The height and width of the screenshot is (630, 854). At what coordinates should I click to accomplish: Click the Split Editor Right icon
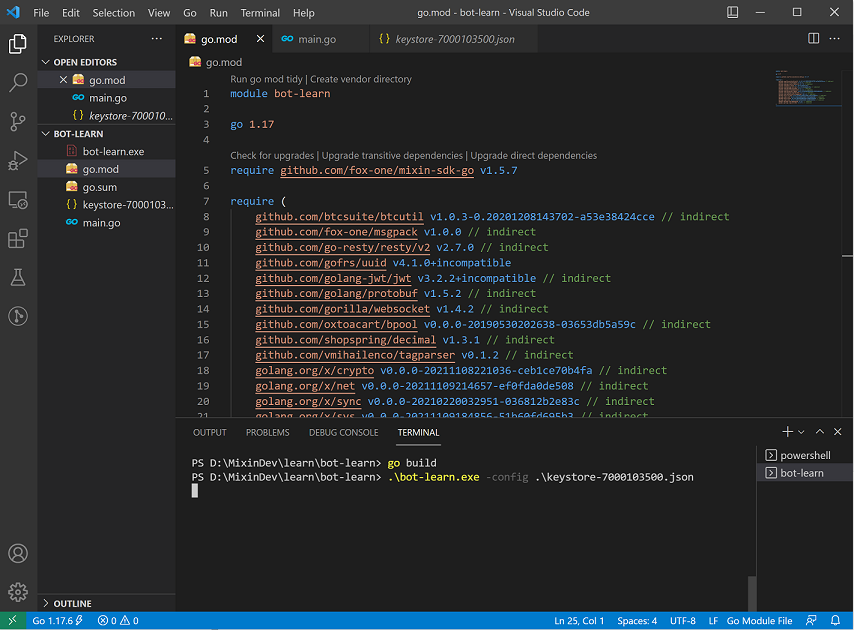[813, 39]
